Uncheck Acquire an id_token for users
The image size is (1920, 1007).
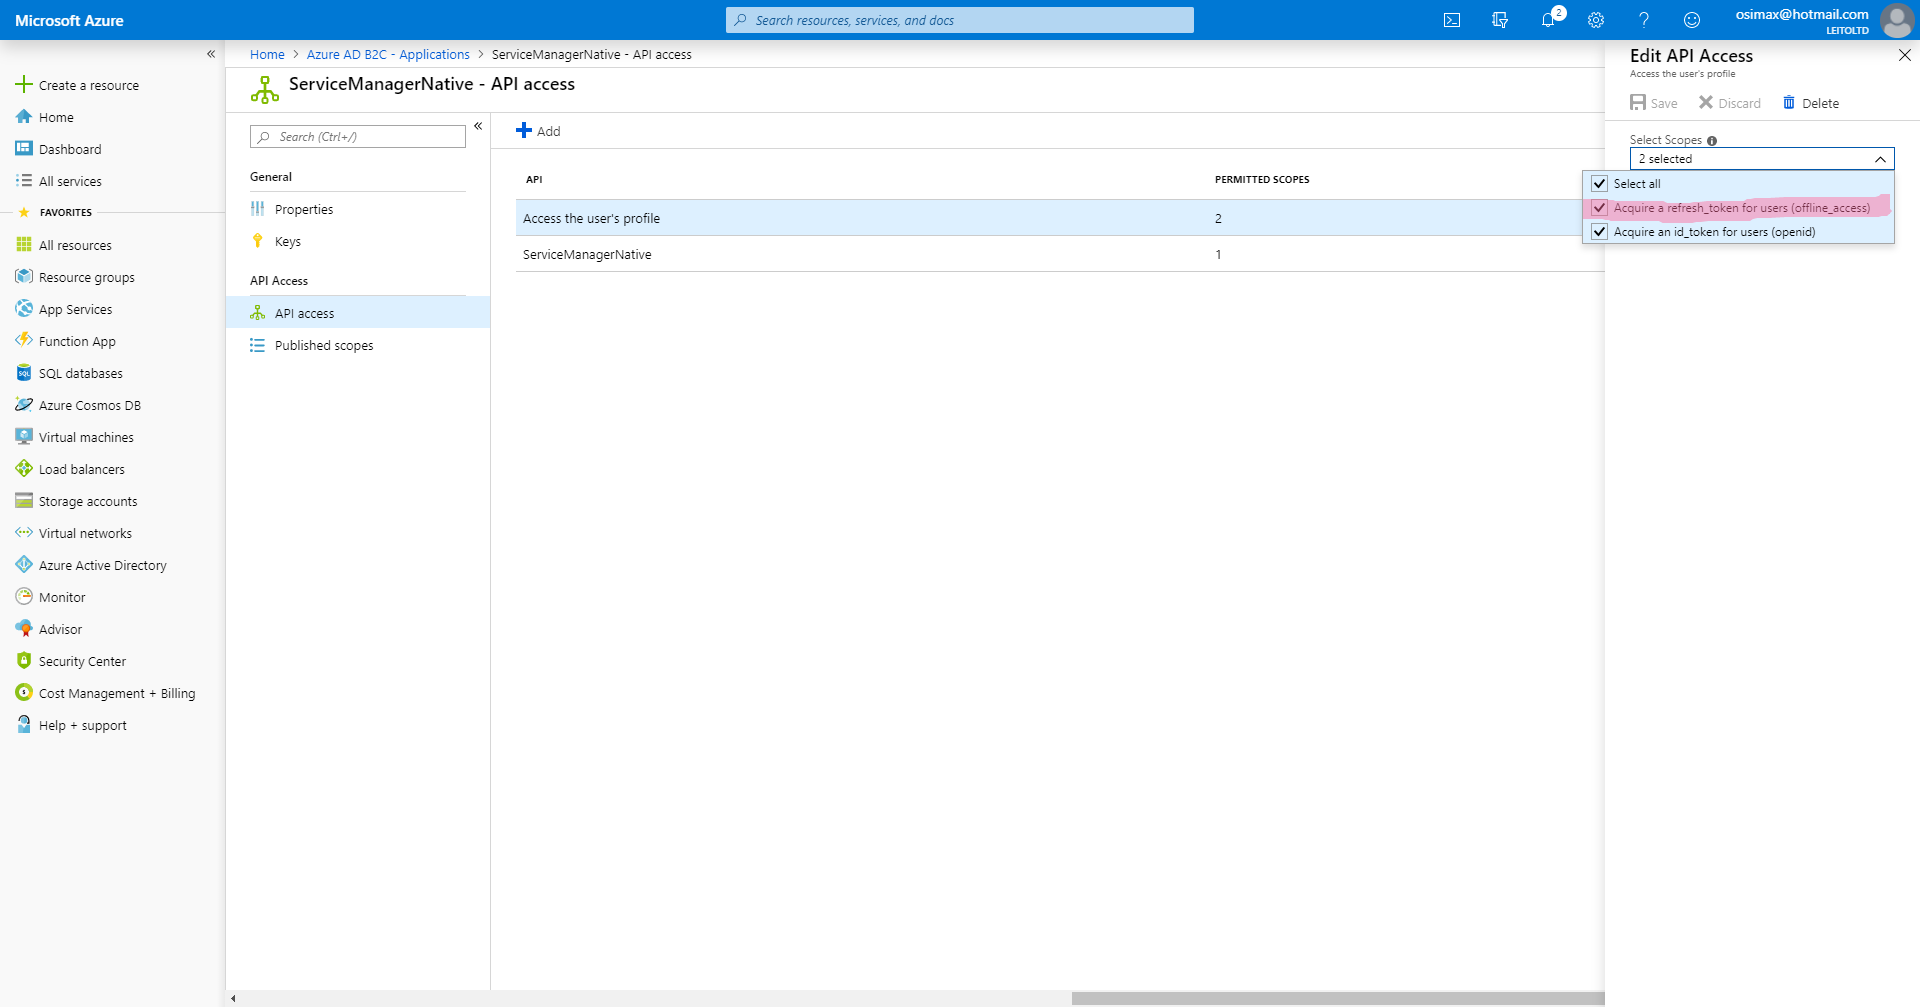coord(1600,231)
